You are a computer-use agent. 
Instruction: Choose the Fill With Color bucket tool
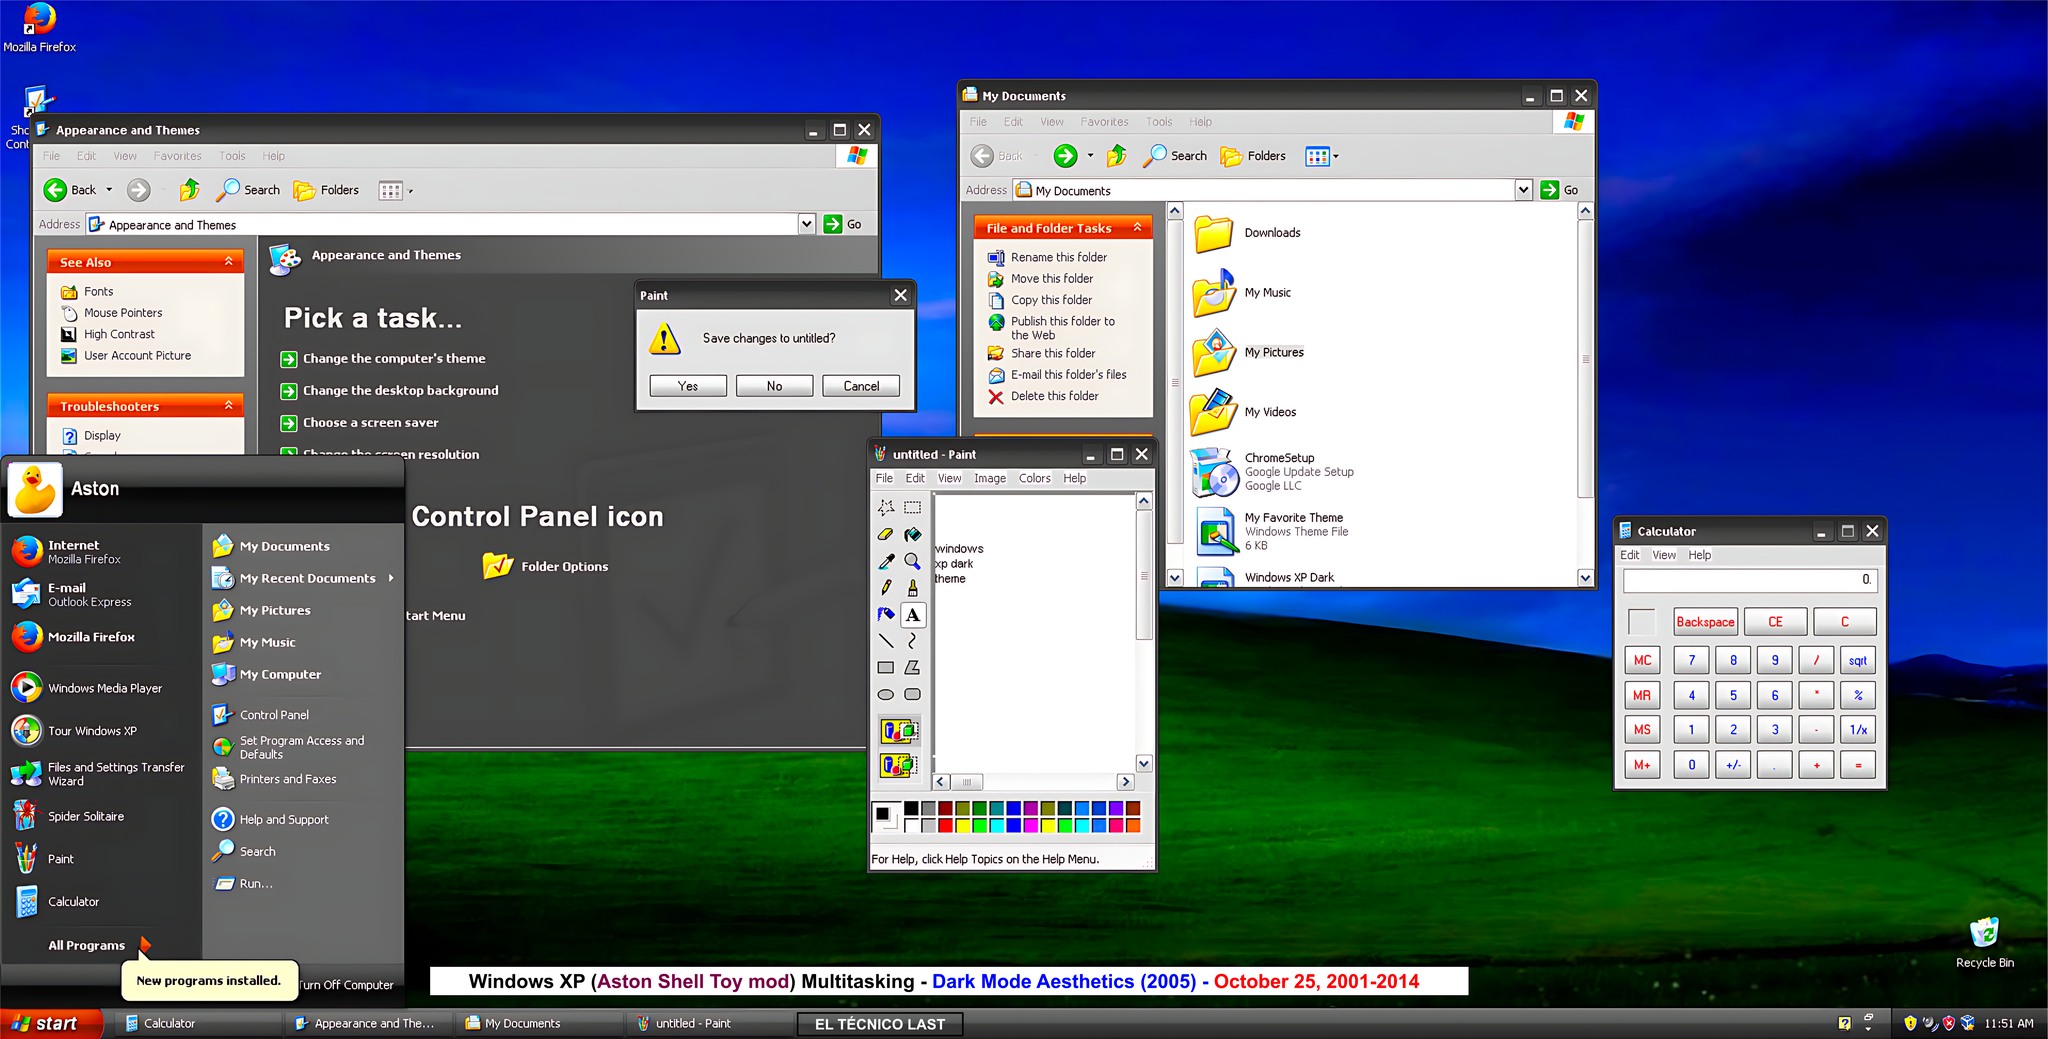912,535
